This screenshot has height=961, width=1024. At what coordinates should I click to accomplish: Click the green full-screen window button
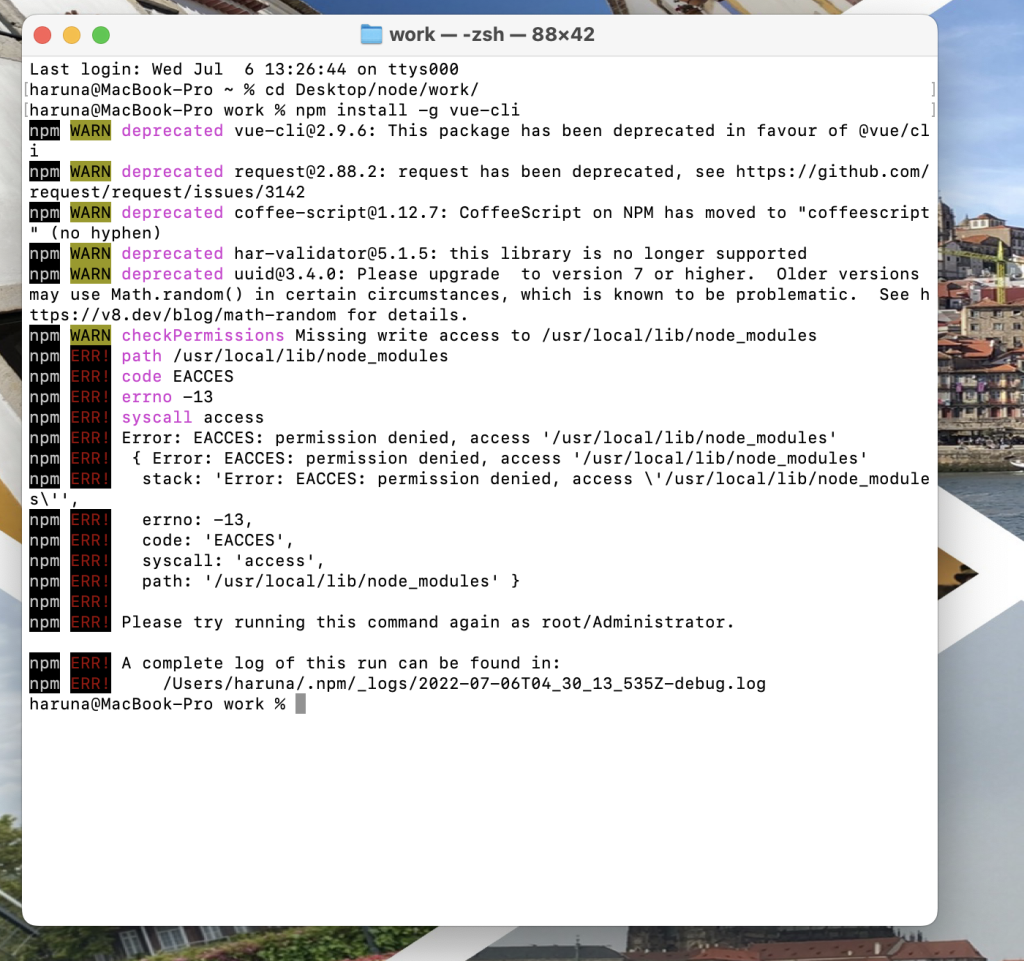click(x=100, y=35)
